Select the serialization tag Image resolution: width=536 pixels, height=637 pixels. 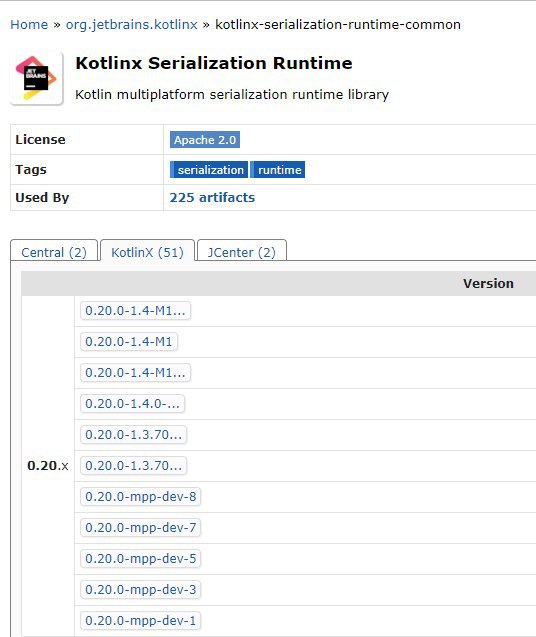point(209,170)
